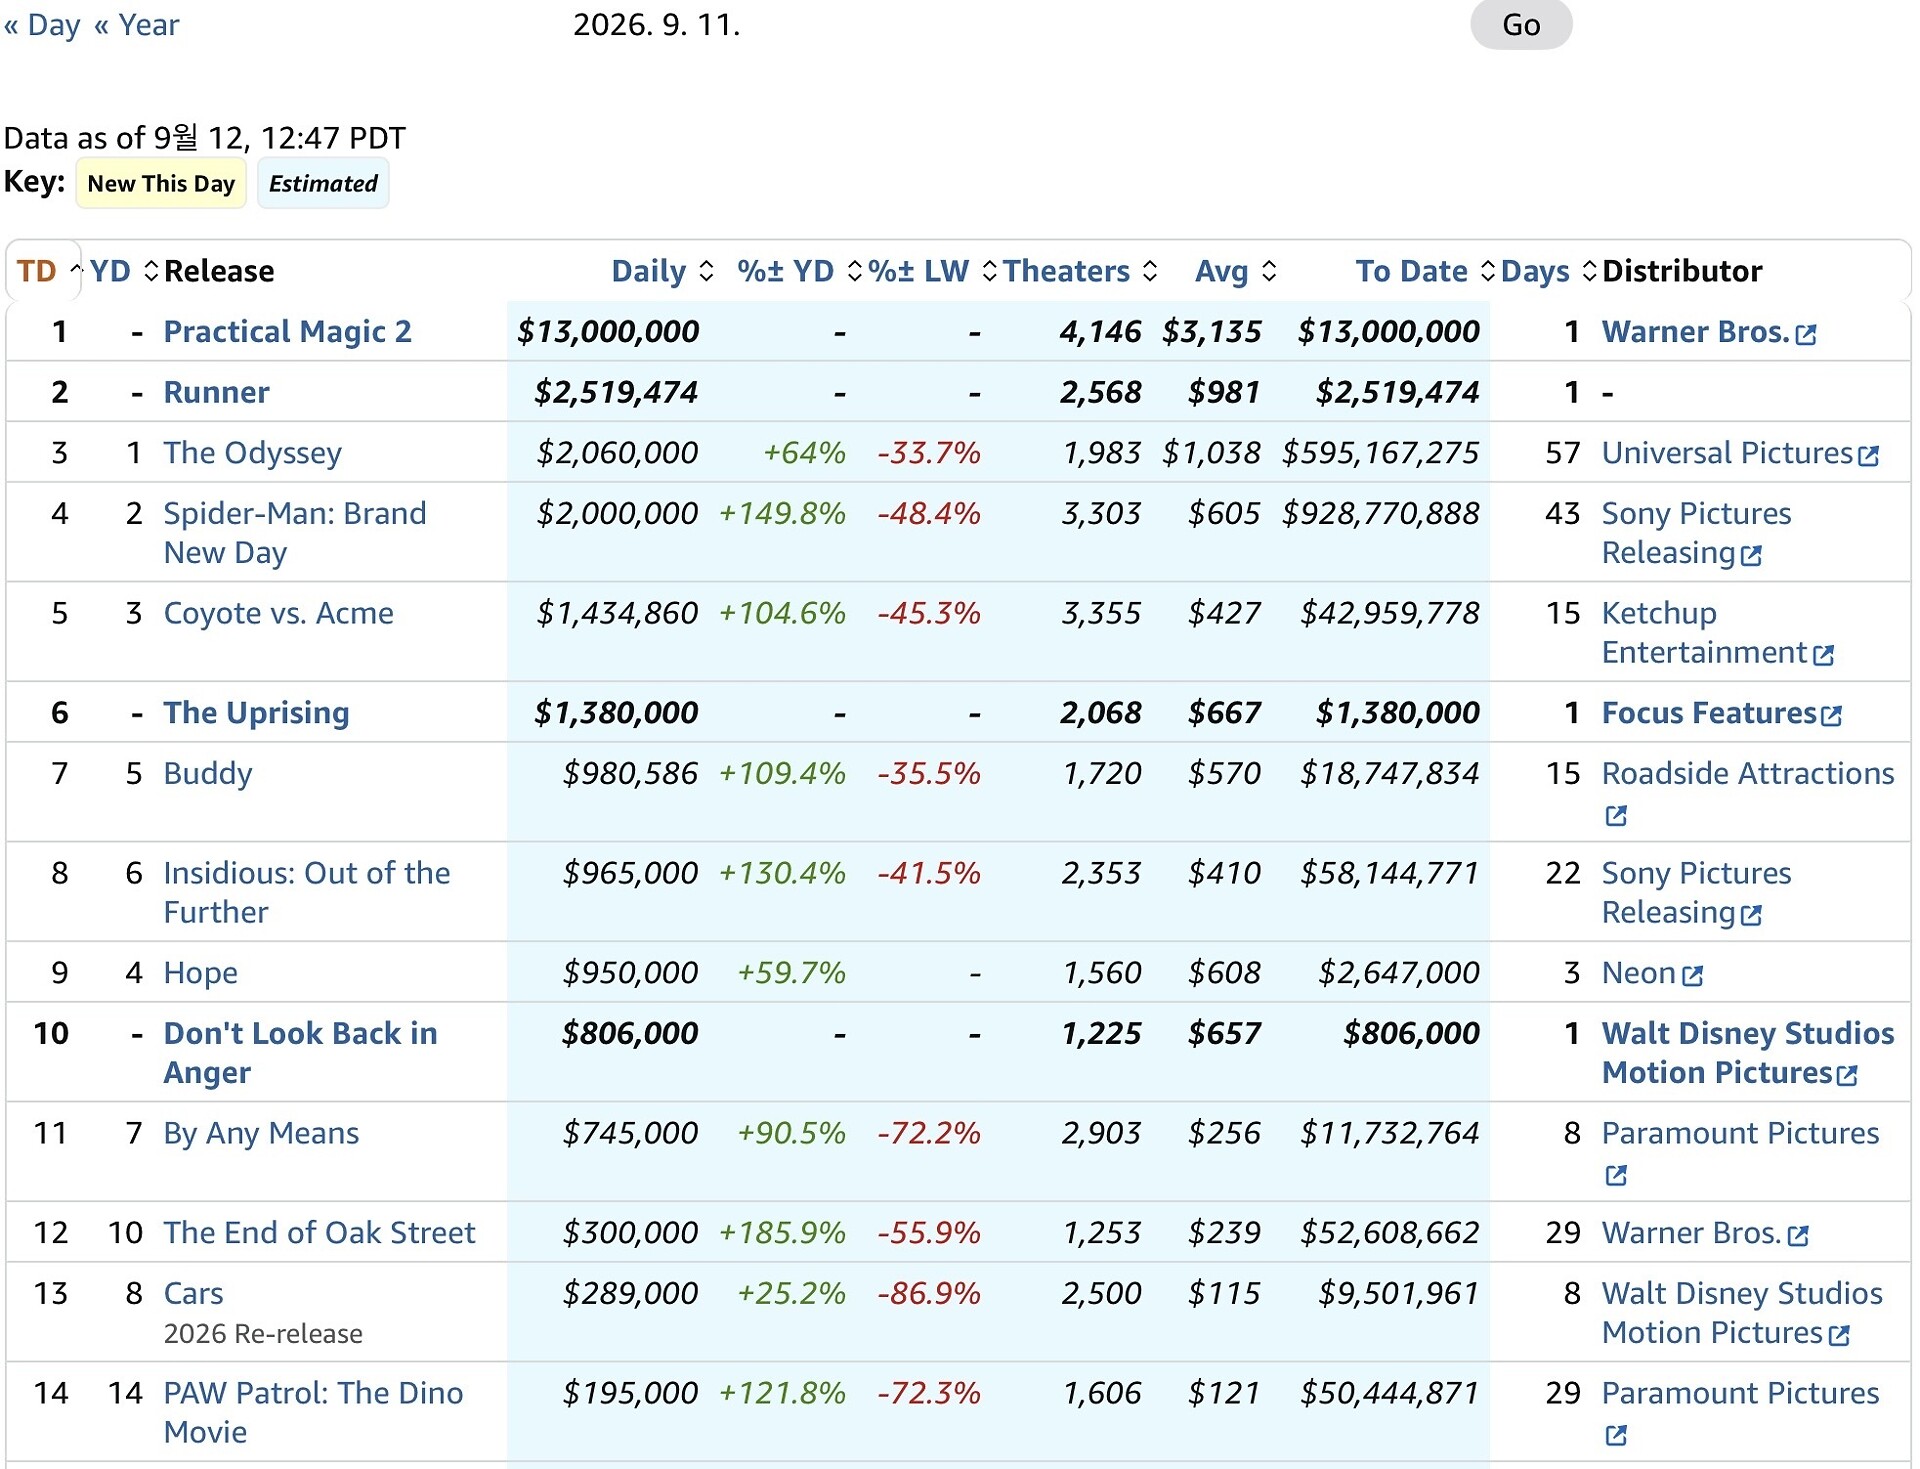Click external link icon beside Neon
This screenshot has width=1920, height=1469.
click(1692, 975)
